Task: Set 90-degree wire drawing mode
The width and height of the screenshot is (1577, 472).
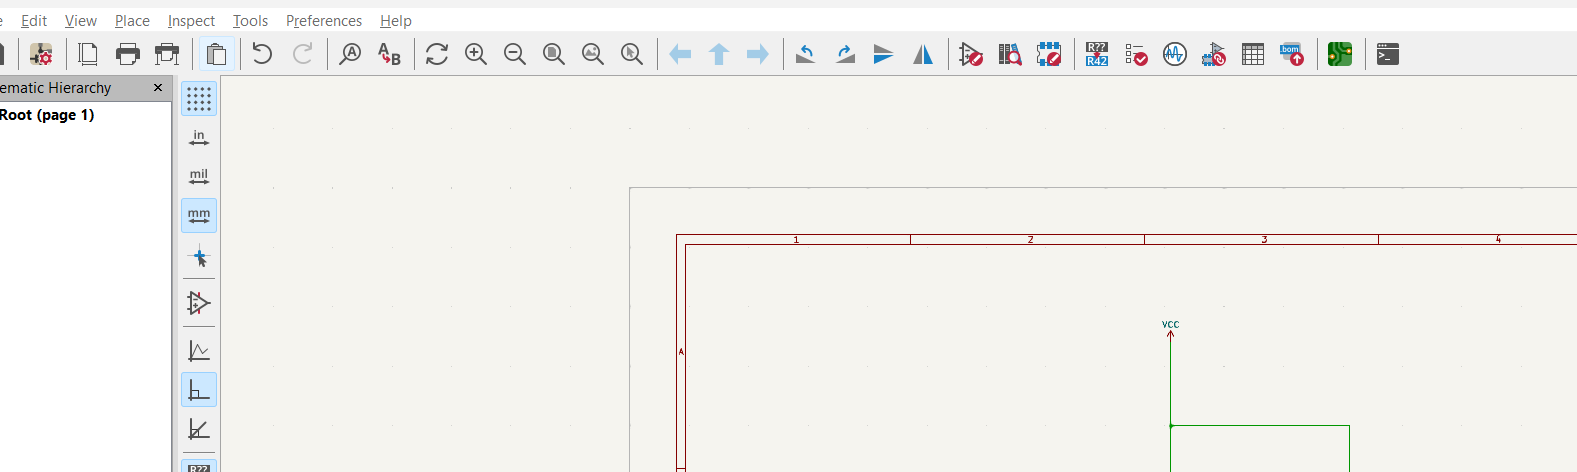Action: (199, 390)
